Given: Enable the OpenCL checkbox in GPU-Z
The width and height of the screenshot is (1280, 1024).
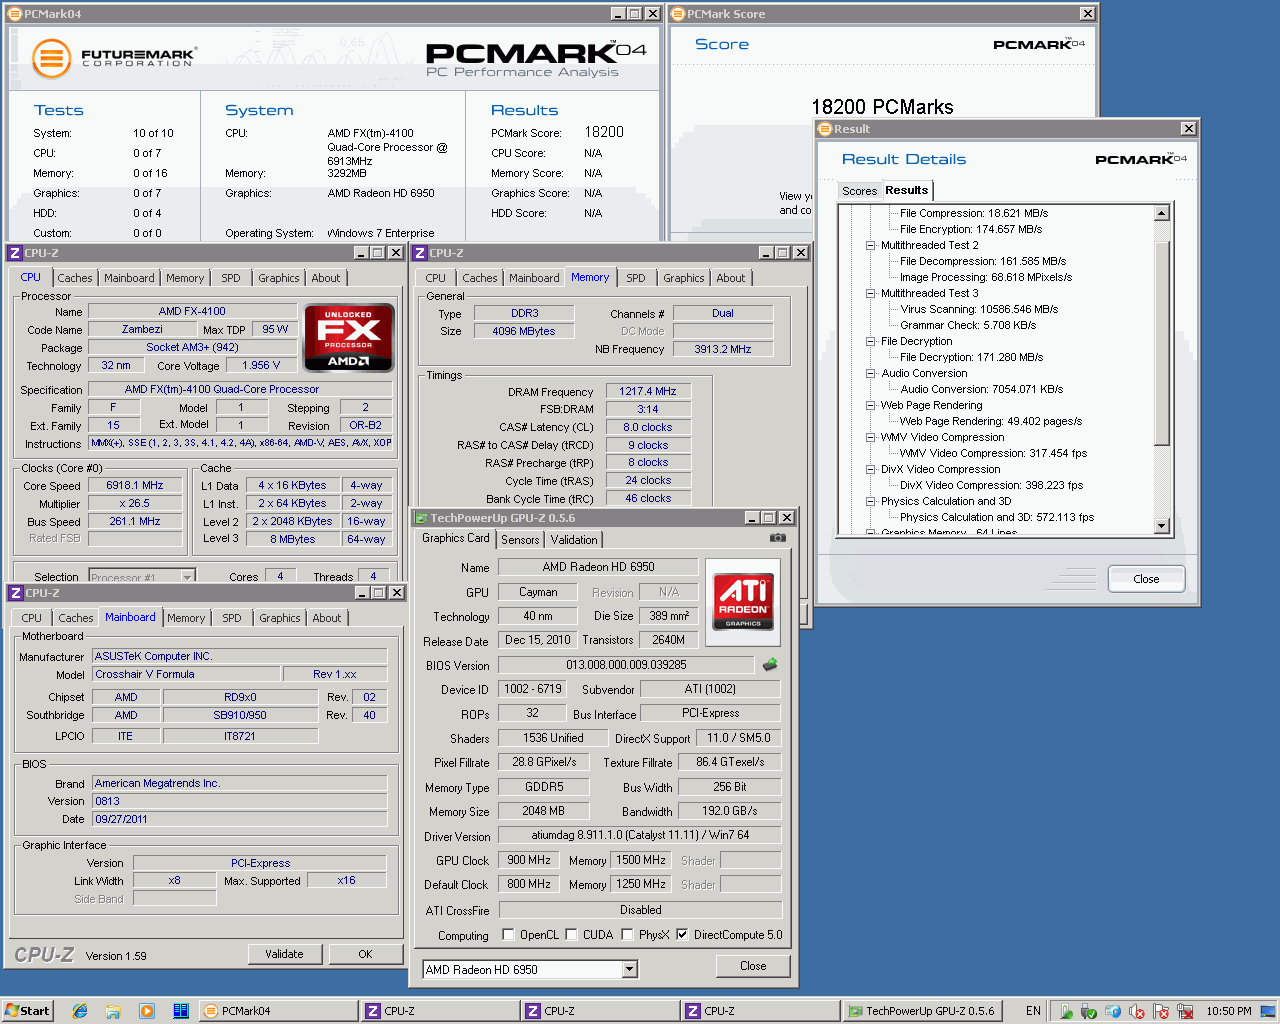Looking at the screenshot, I should pos(508,935).
